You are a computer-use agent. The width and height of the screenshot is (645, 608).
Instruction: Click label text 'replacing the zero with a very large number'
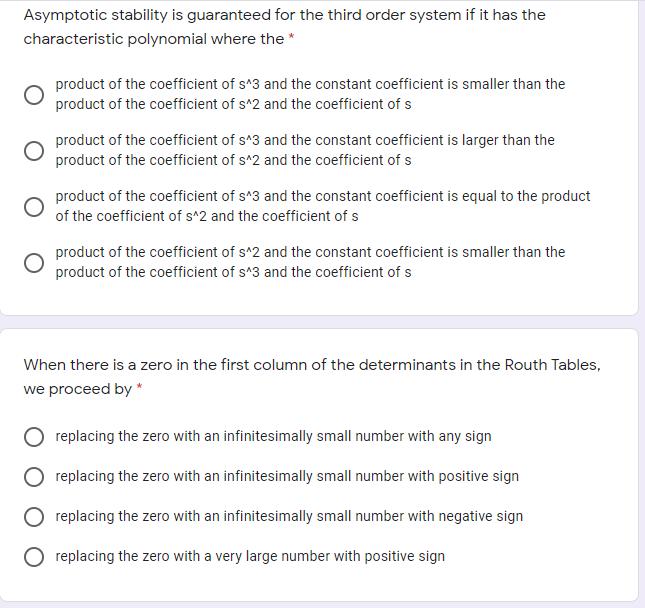coord(250,557)
